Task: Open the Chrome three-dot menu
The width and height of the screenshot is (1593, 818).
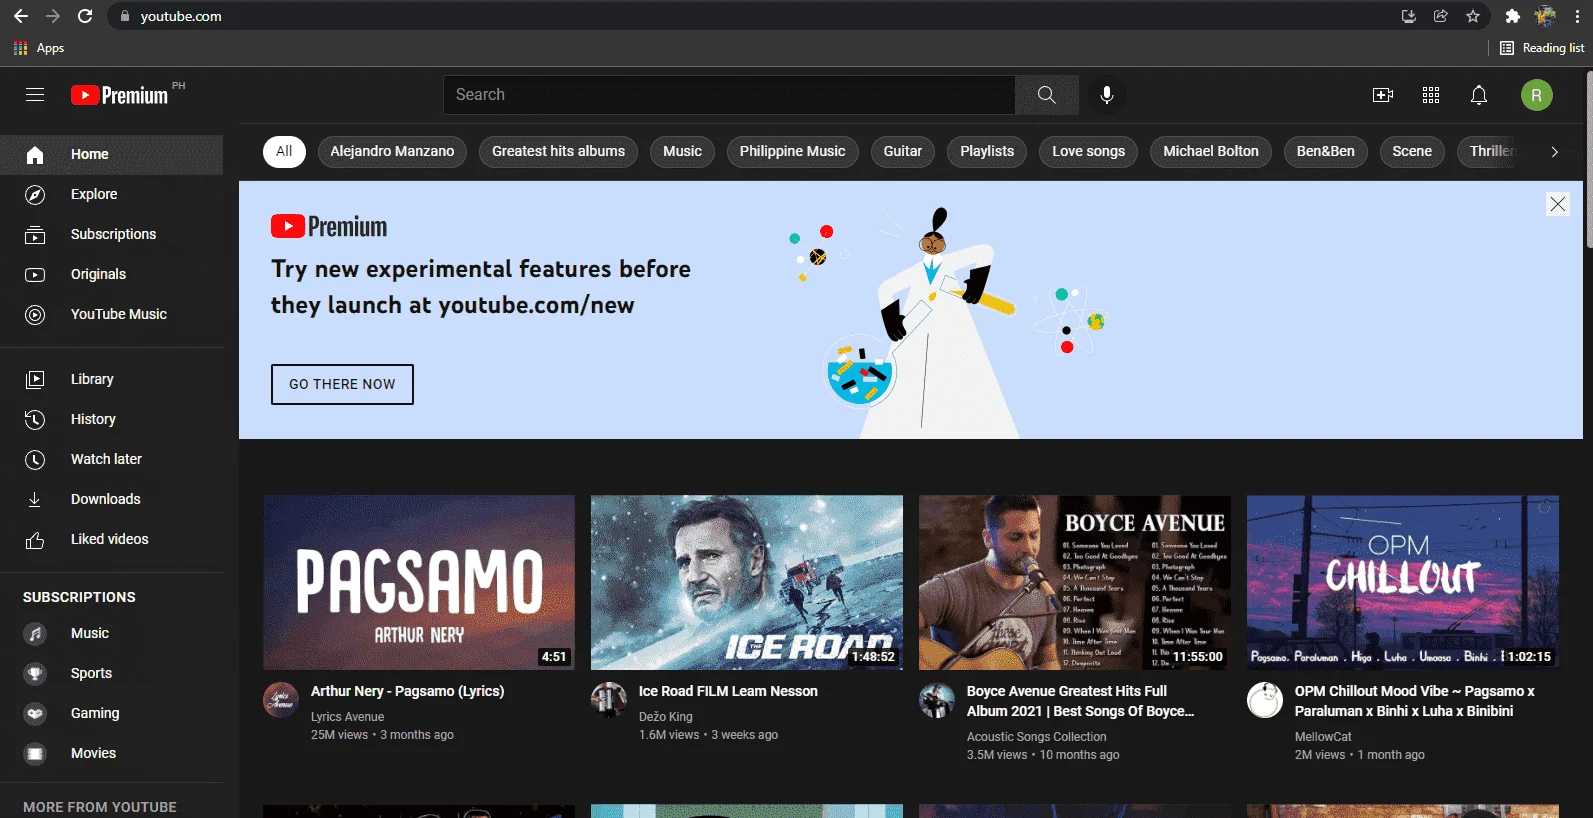Action: (1577, 16)
